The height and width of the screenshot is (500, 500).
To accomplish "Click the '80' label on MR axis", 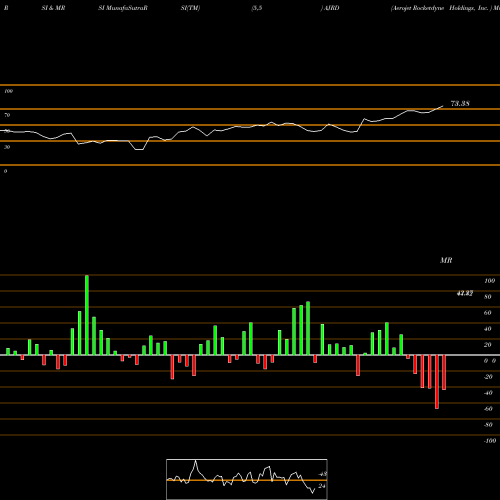I will click(488, 297).
